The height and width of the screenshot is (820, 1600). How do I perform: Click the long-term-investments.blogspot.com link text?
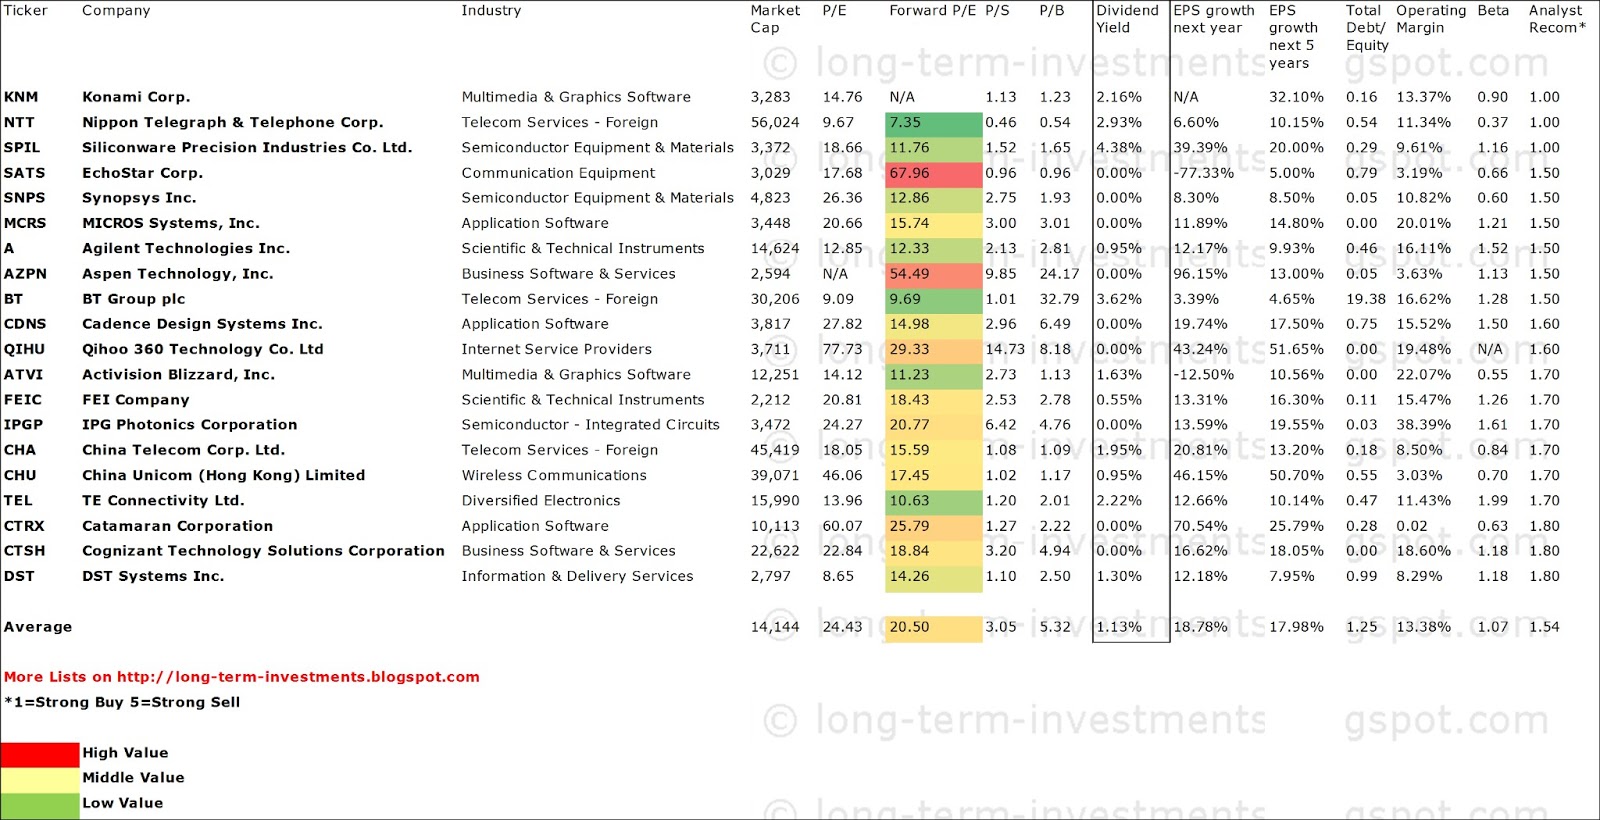(x=298, y=677)
